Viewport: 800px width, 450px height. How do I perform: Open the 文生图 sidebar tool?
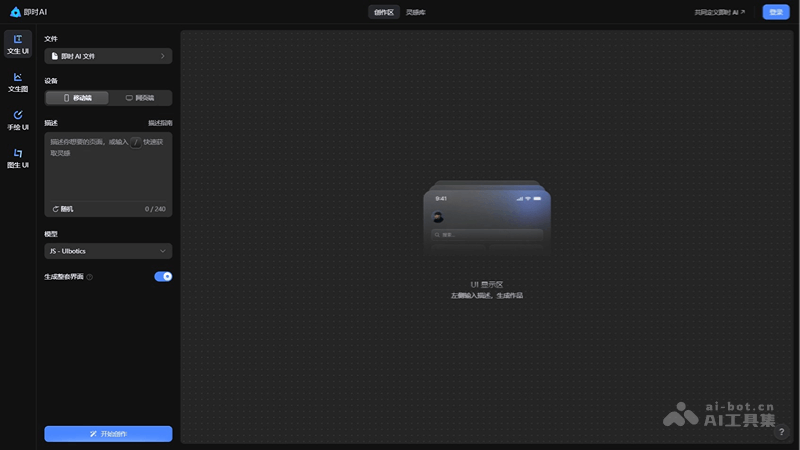[x=18, y=78]
